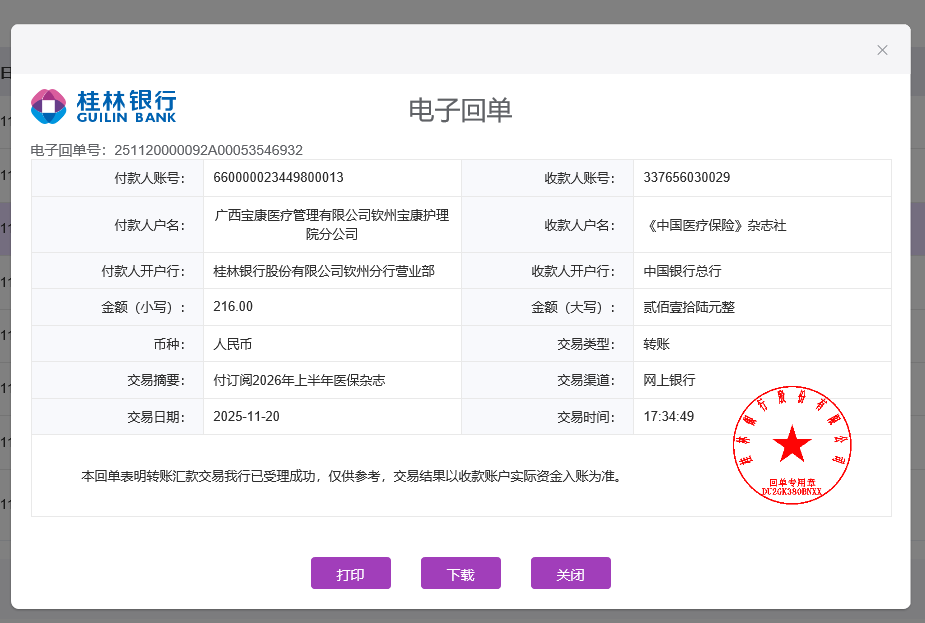Click the currency value 人民币
925x623 pixels.
[233, 344]
